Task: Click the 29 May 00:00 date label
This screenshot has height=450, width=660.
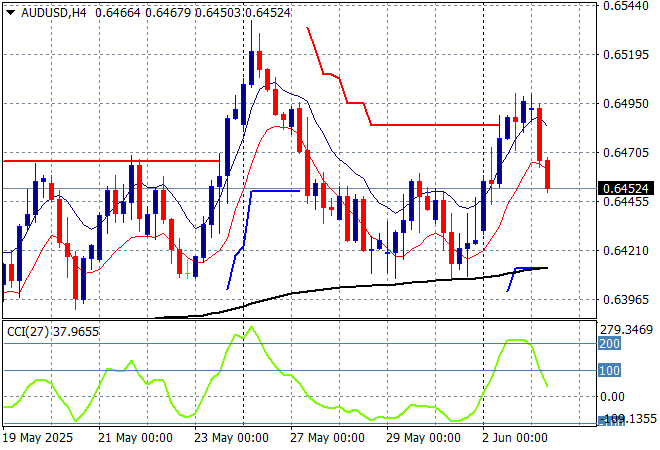Action: click(423, 438)
